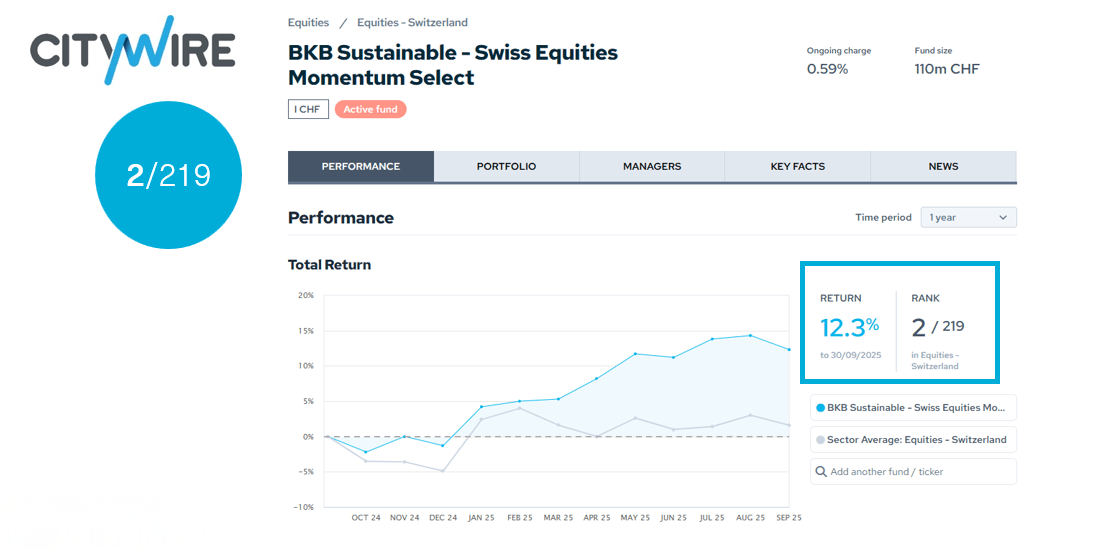The height and width of the screenshot is (550, 1099).
Task: Select the I CHF share class tag
Action: (308, 109)
